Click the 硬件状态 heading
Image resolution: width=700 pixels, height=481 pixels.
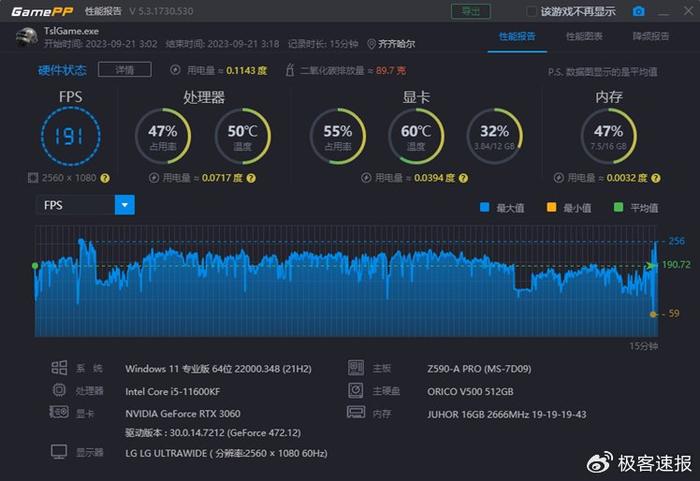62,70
